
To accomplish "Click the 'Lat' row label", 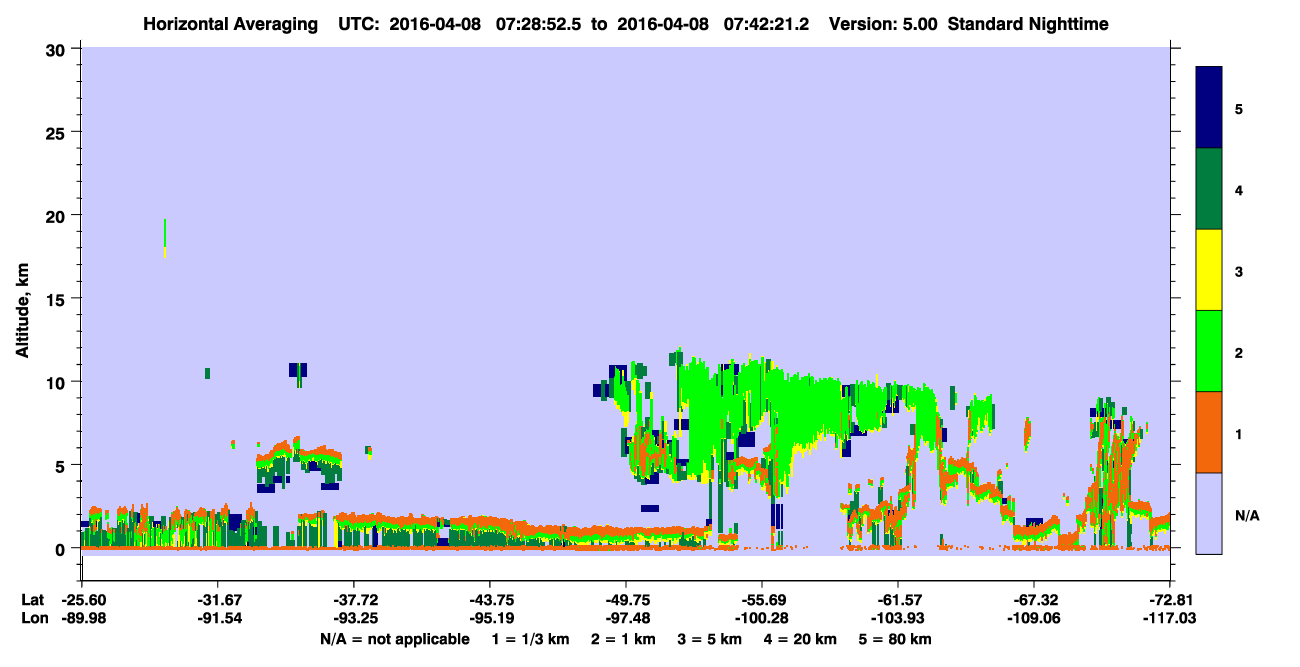I will click(32, 600).
